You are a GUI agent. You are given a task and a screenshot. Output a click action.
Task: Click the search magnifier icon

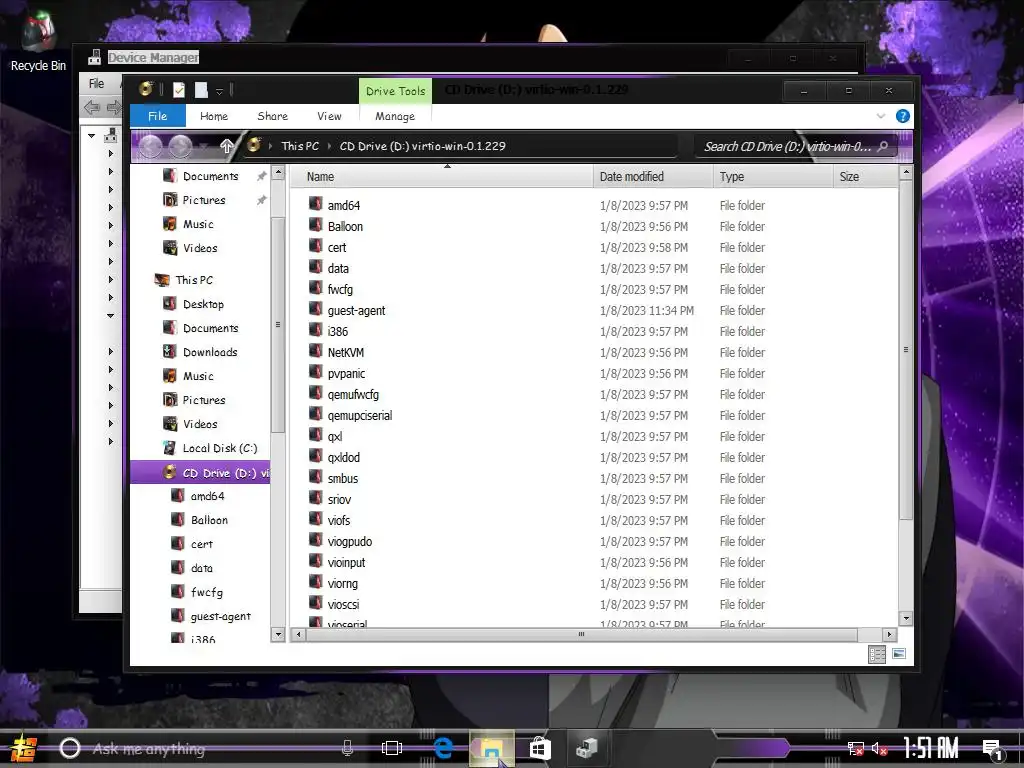tap(883, 146)
